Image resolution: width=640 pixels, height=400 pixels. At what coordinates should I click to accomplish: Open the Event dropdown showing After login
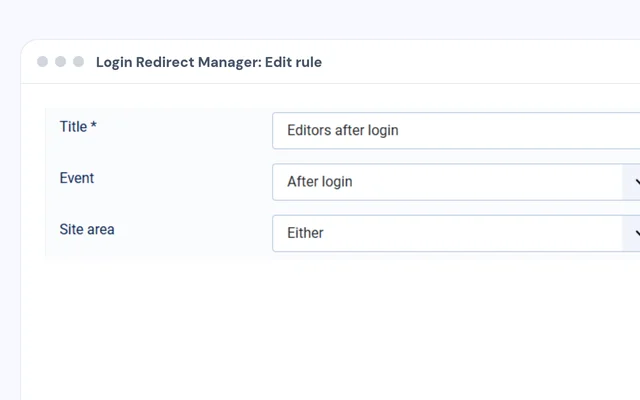tap(456, 182)
